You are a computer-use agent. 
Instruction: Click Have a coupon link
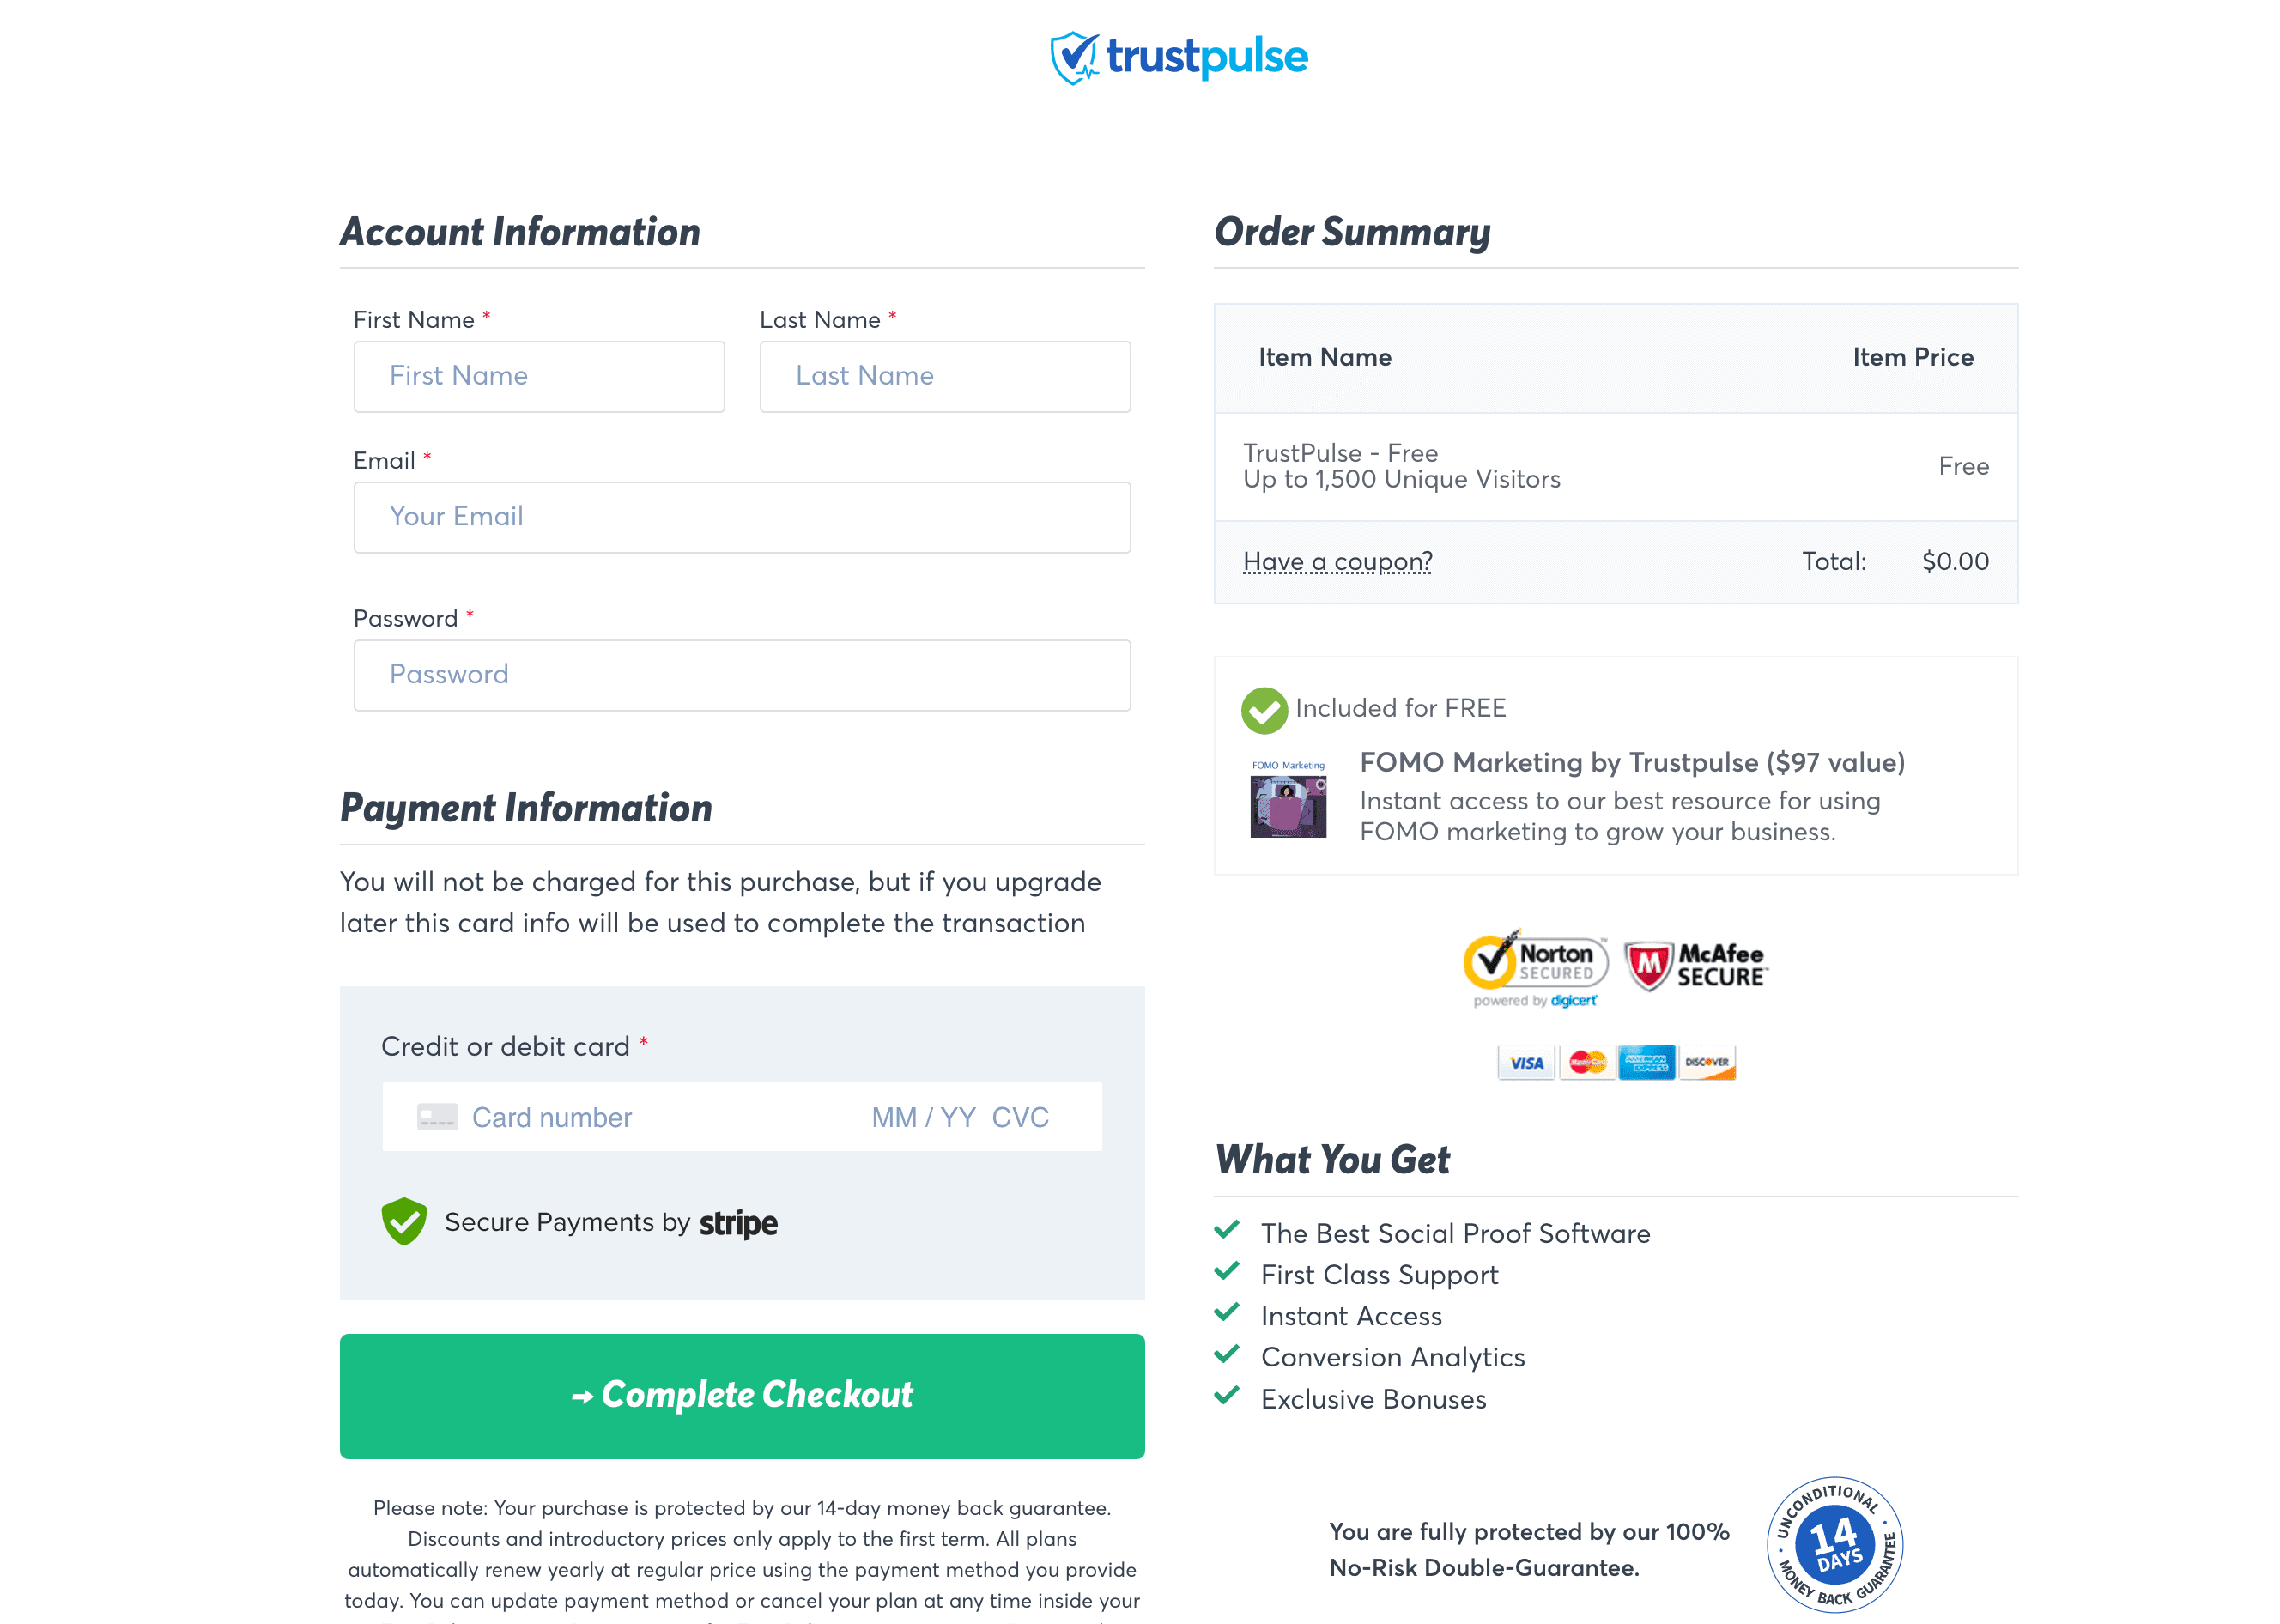click(x=1339, y=561)
